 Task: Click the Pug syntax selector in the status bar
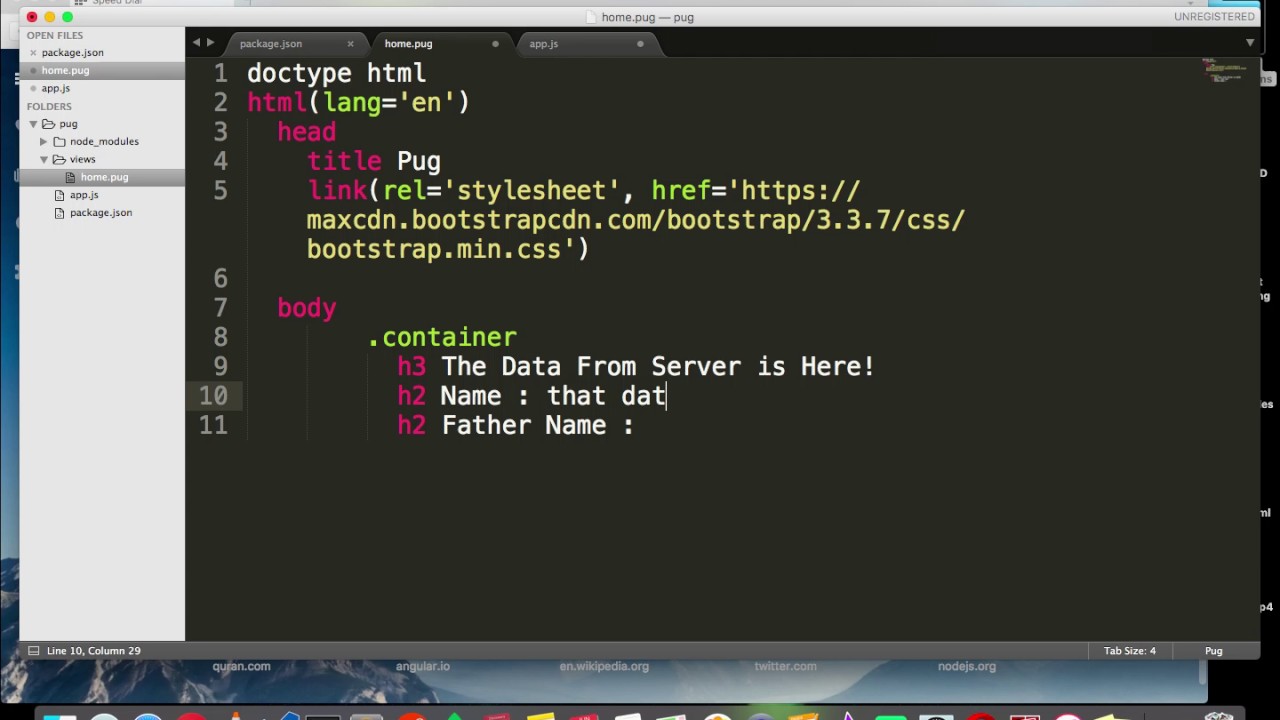1213,650
